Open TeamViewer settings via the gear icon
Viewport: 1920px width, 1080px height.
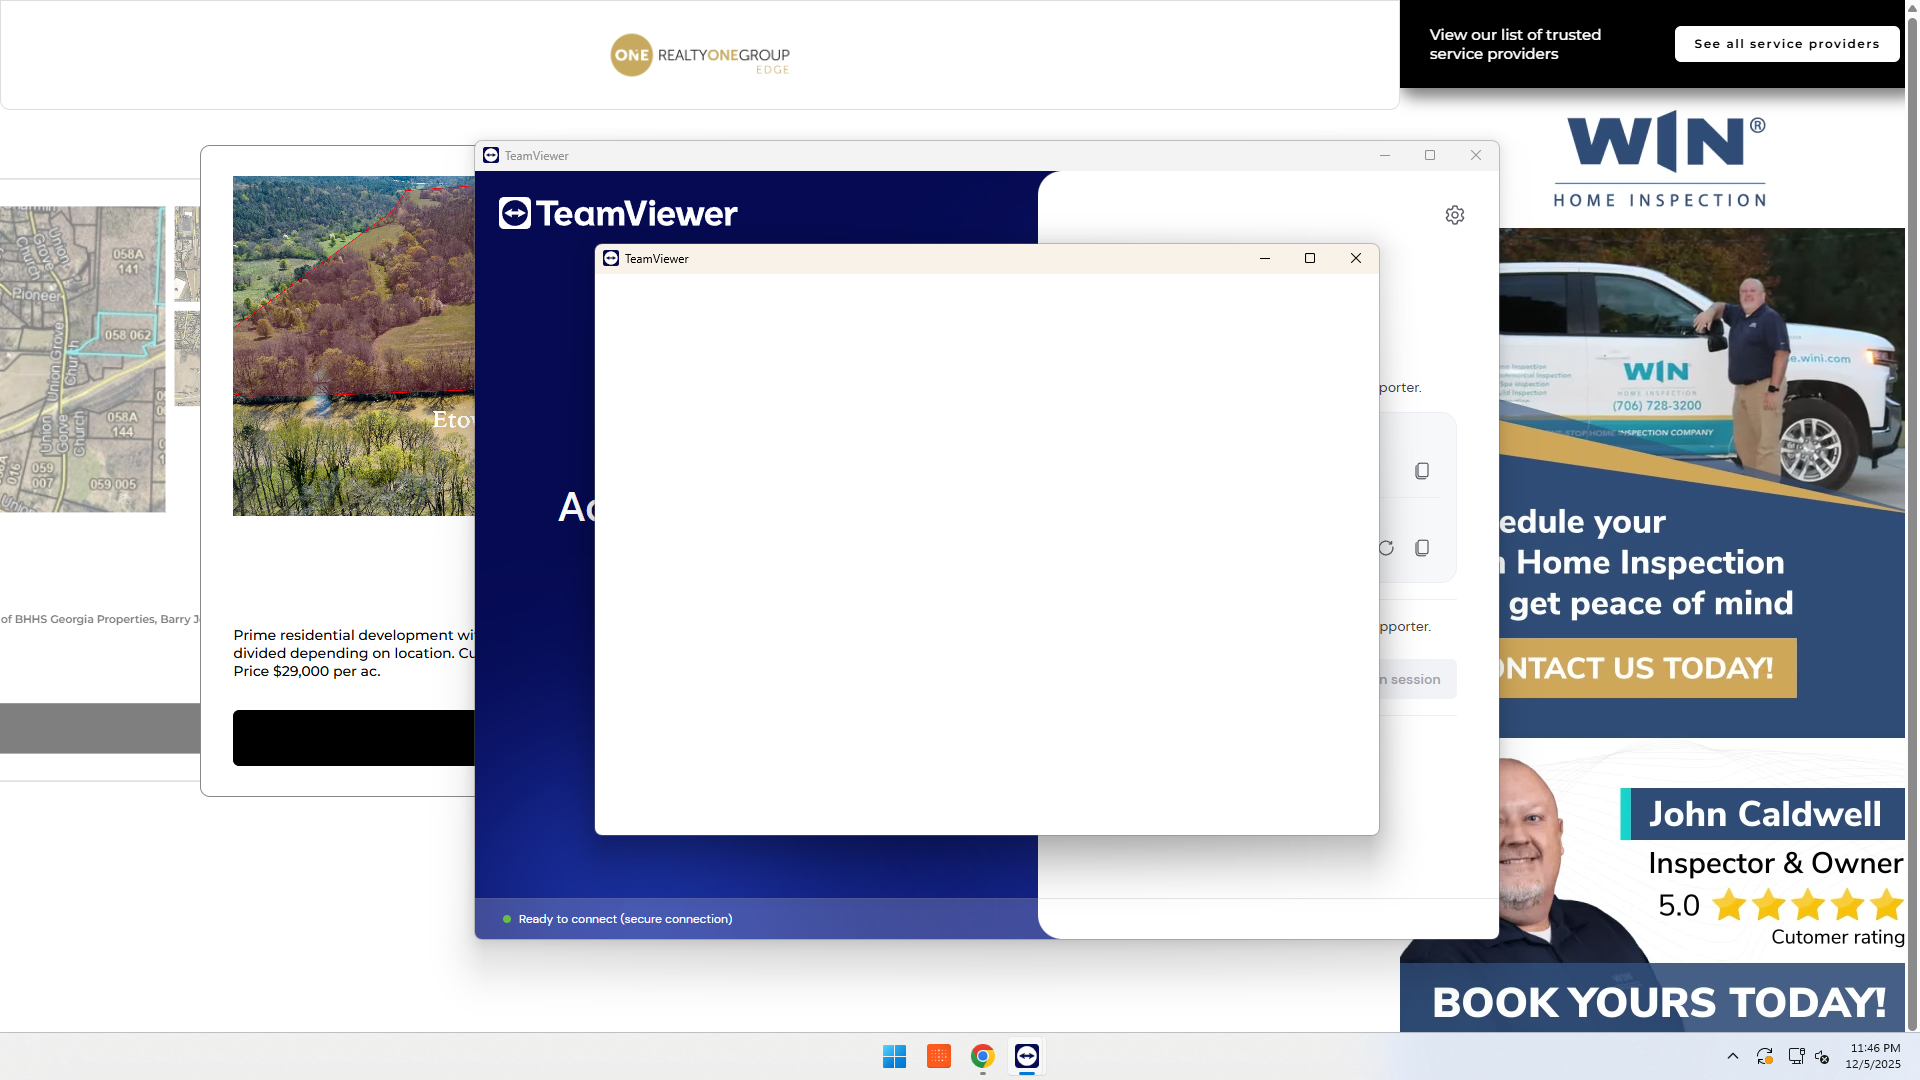click(x=1455, y=214)
